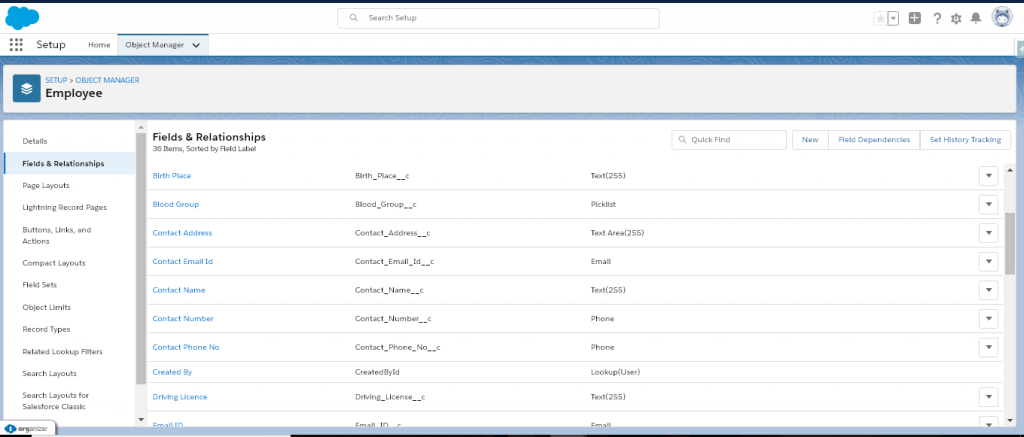
Task: Go to the Home tab
Action: (x=99, y=44)
